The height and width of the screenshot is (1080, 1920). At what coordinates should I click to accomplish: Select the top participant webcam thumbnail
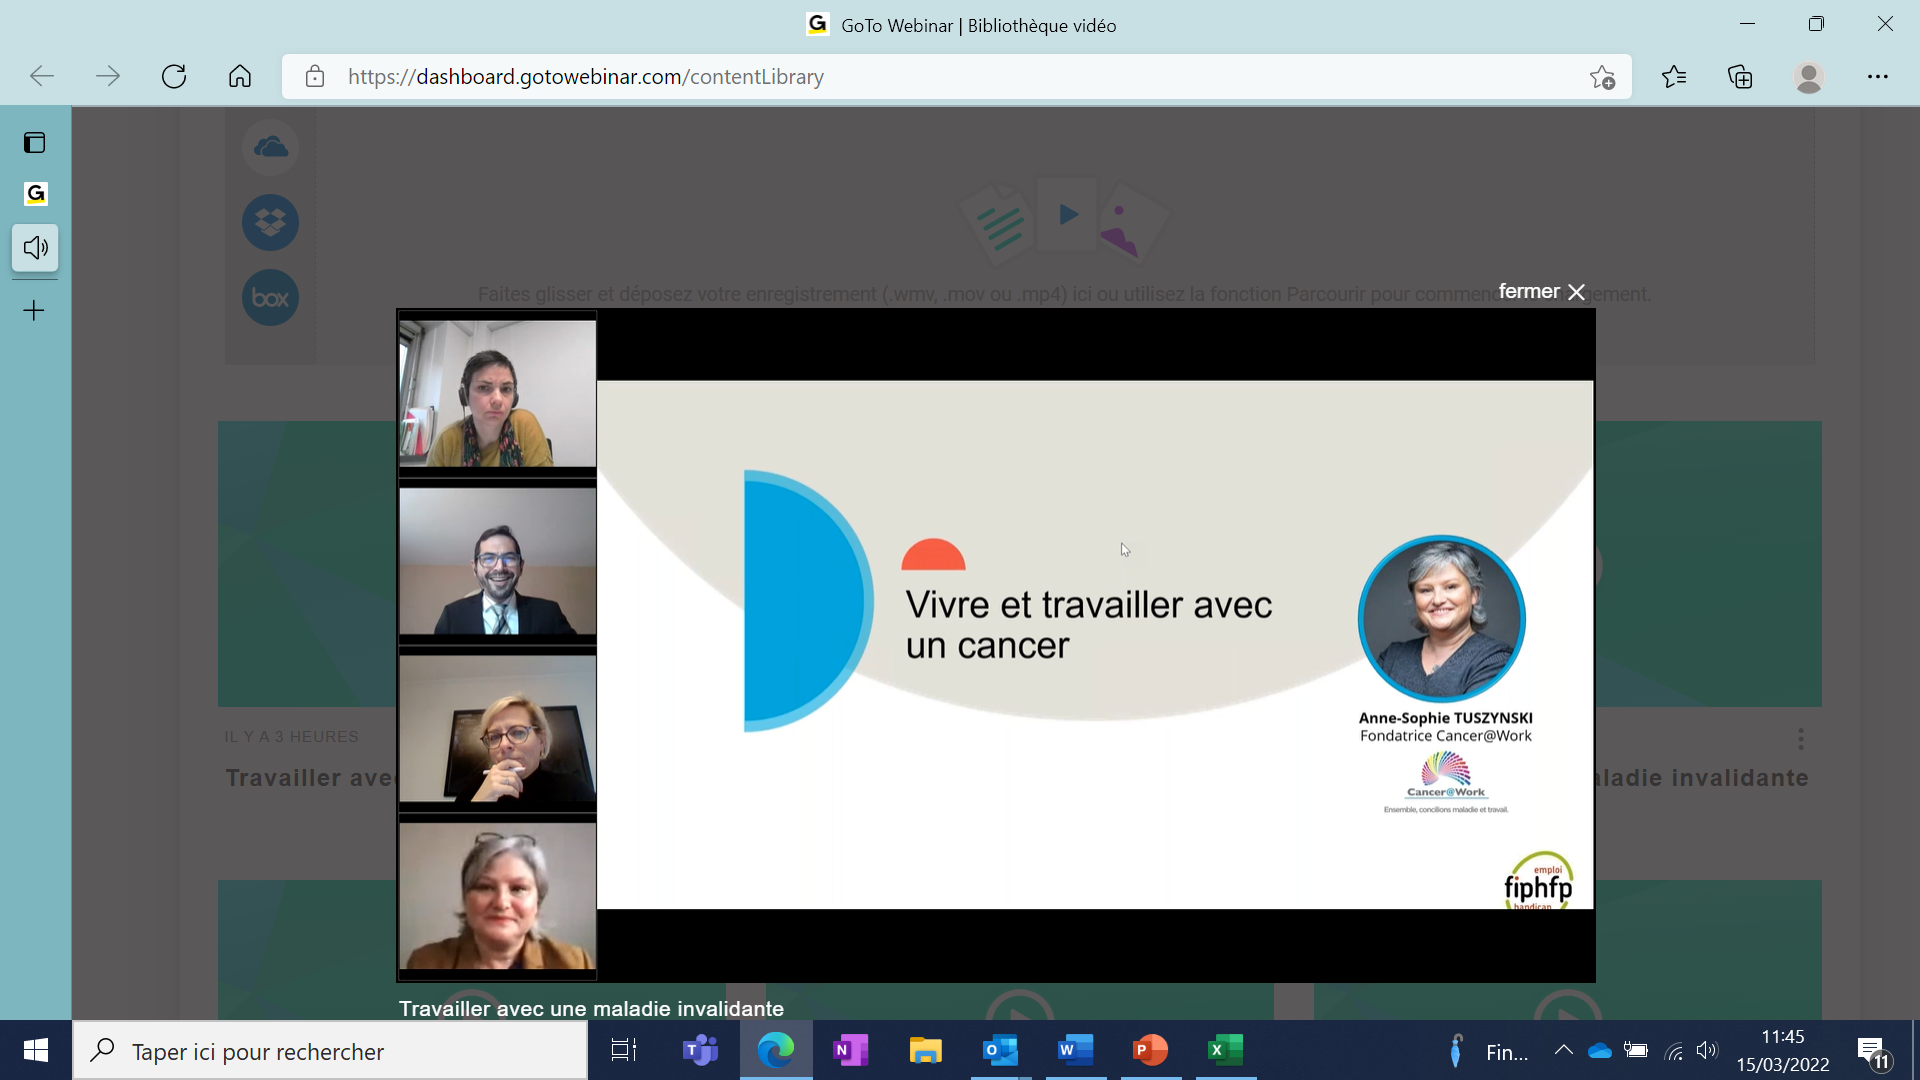[x=497, y=393]
